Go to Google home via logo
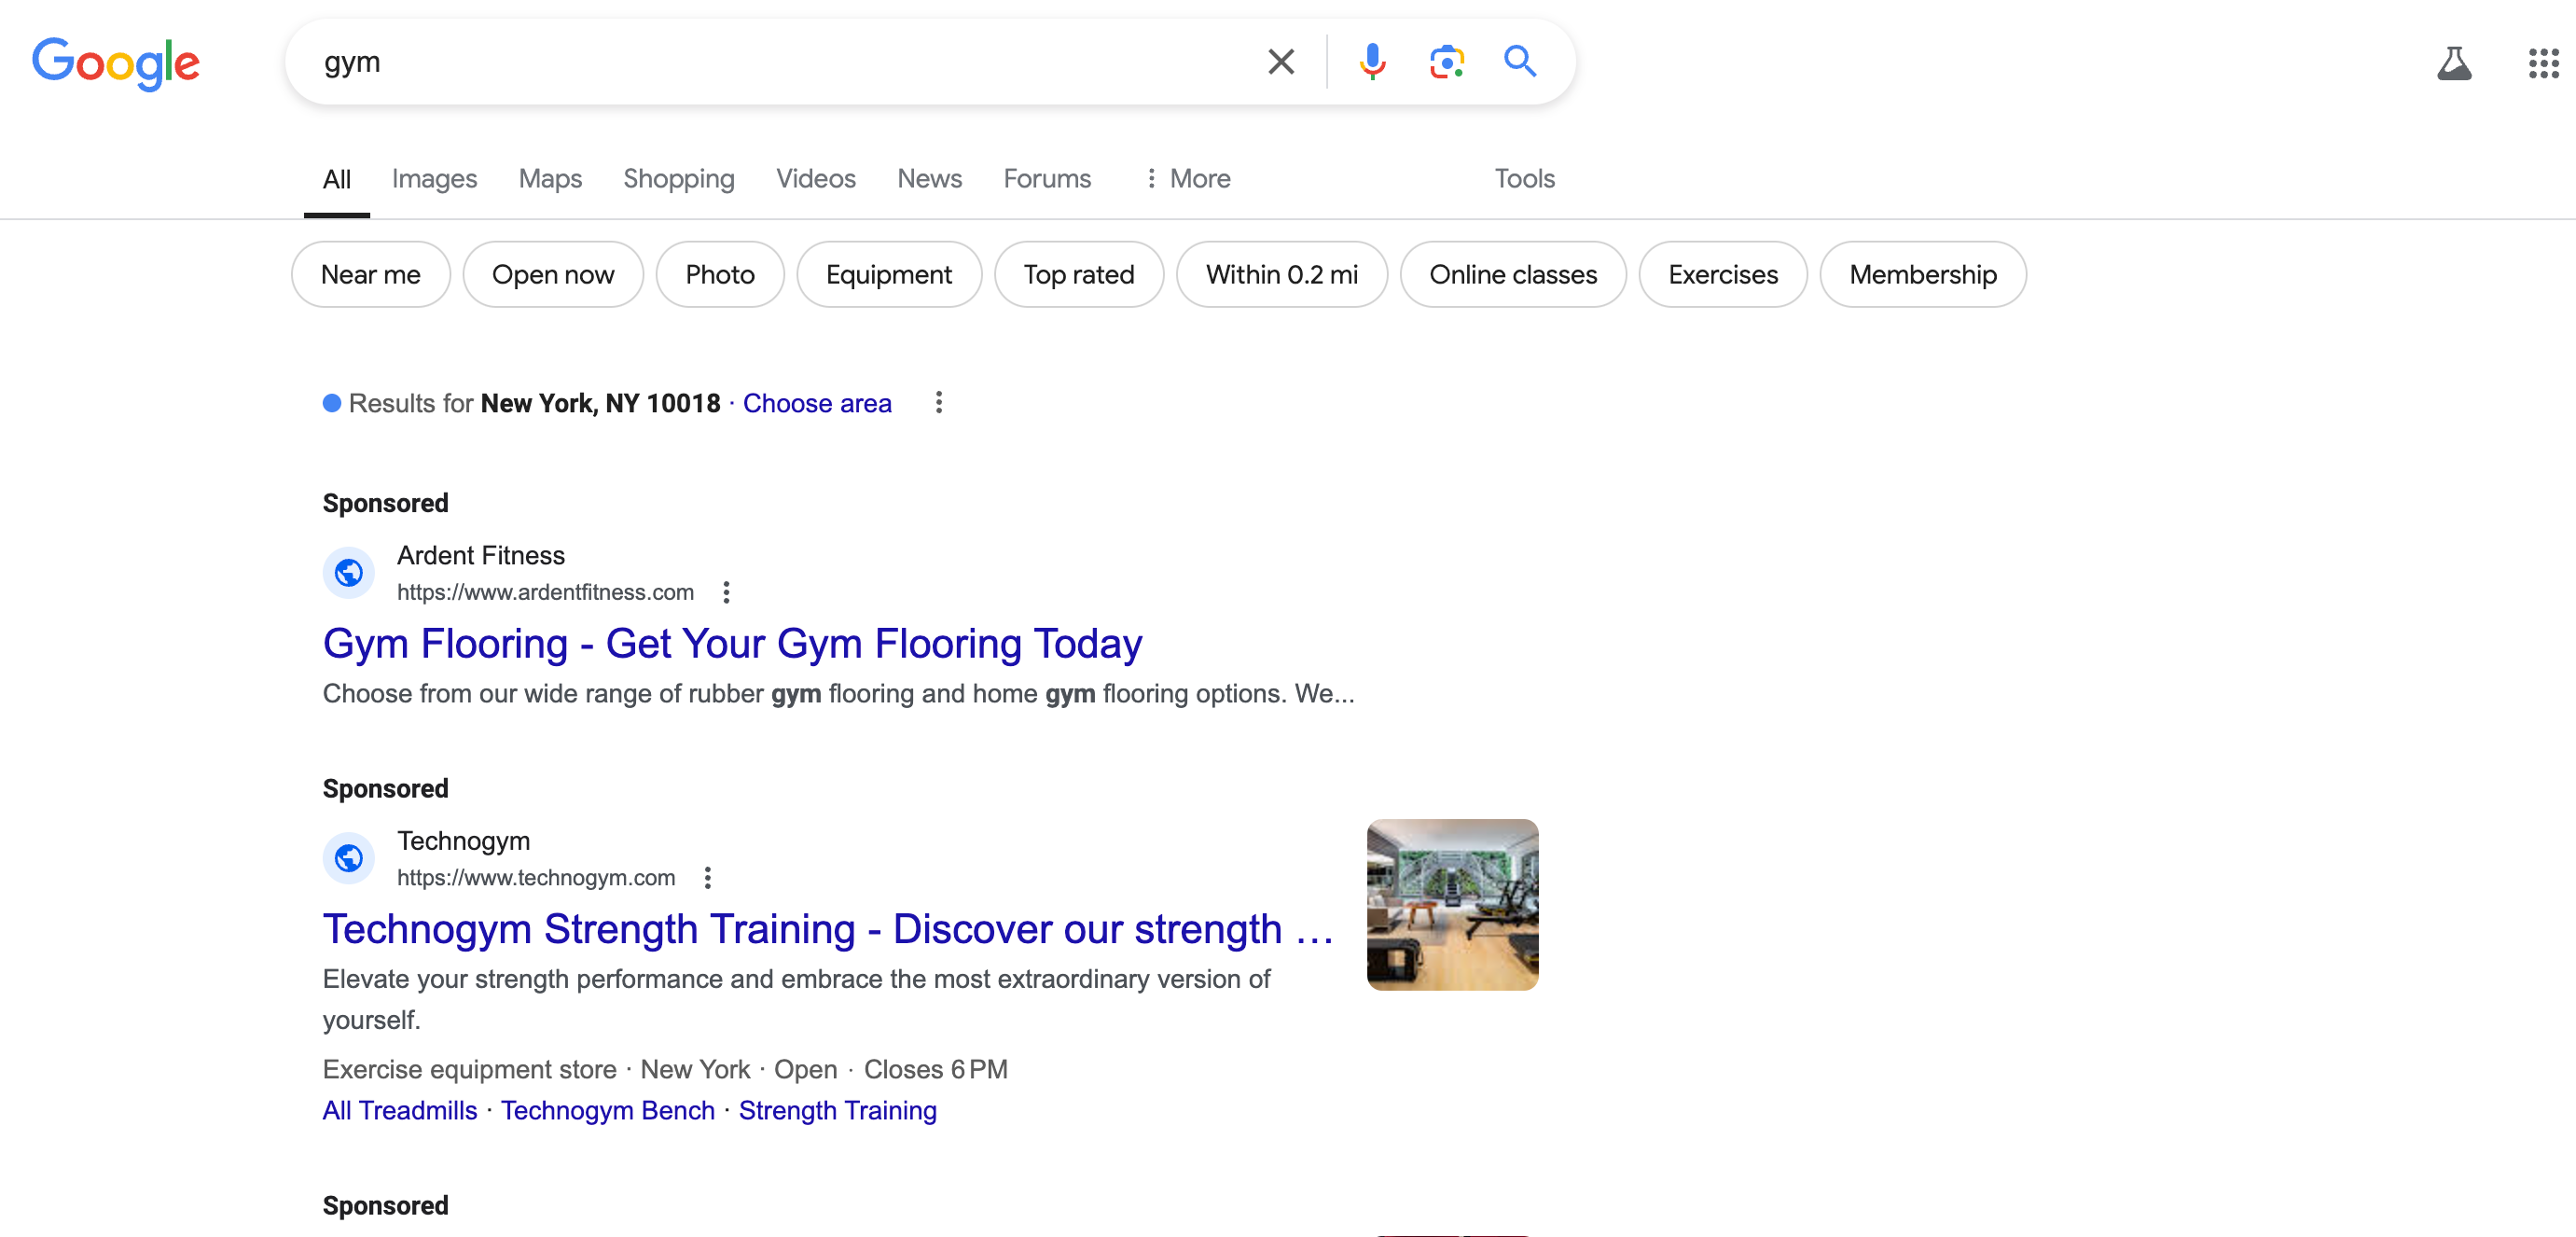 116,63
